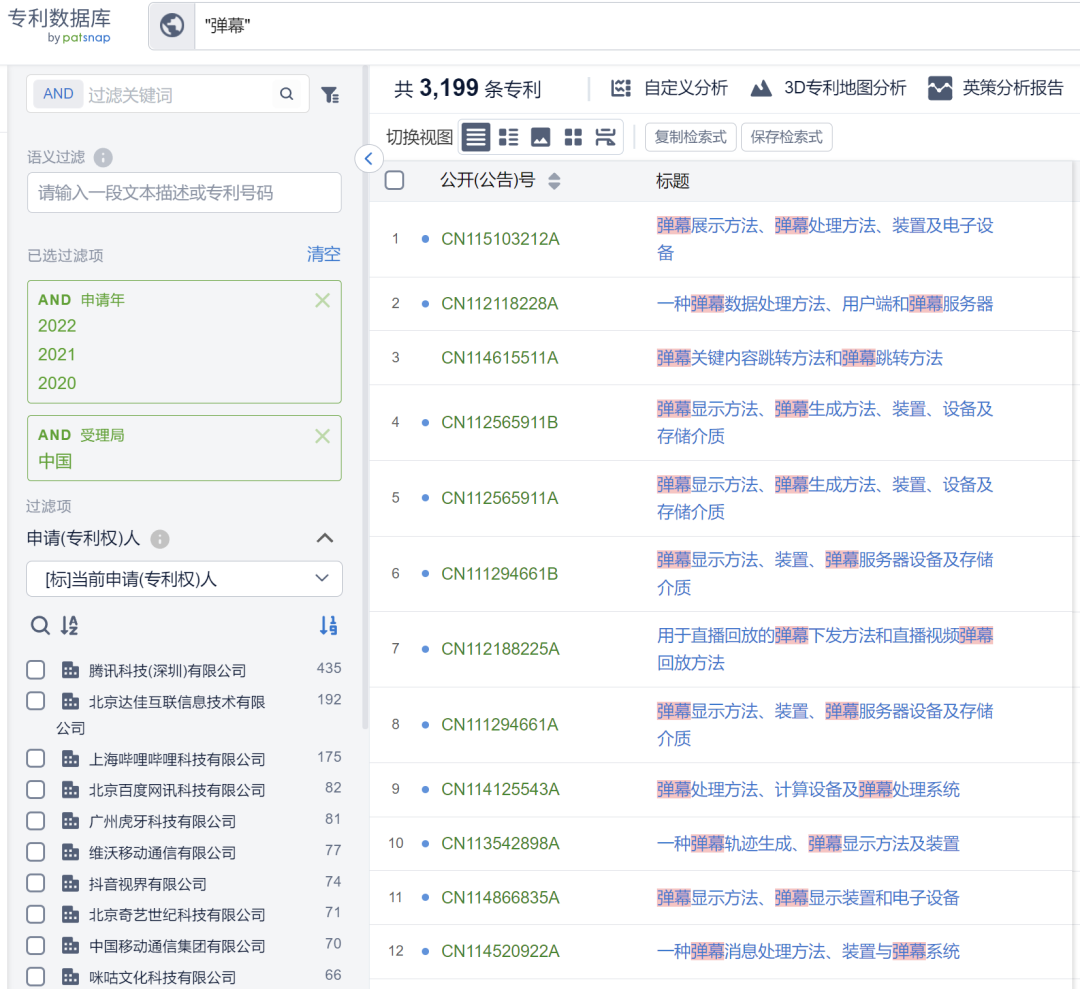Check the select-all checkbox in the table header
The width and height of the screenshot is (1080, 989).
(395, 180)
